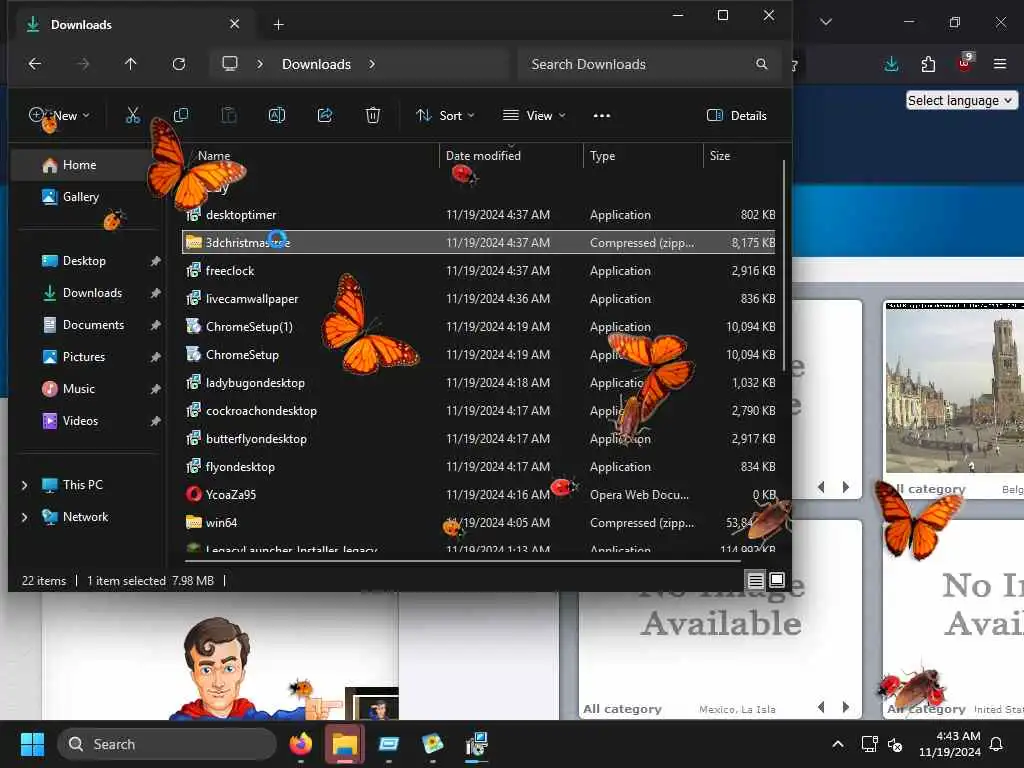Open Videos in quick access
The image size is (1024, 768).
point(80,421)
